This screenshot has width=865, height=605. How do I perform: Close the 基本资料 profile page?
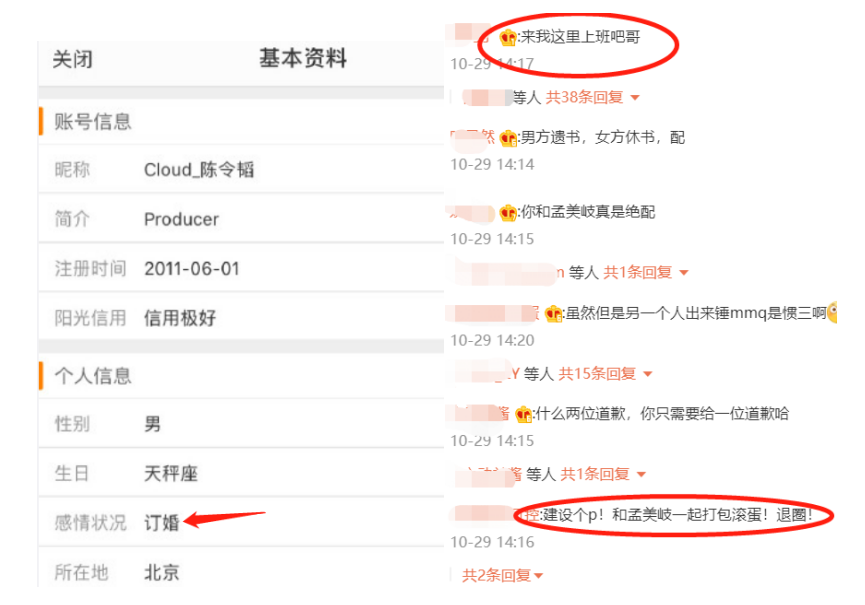click(x=72, y=60)
